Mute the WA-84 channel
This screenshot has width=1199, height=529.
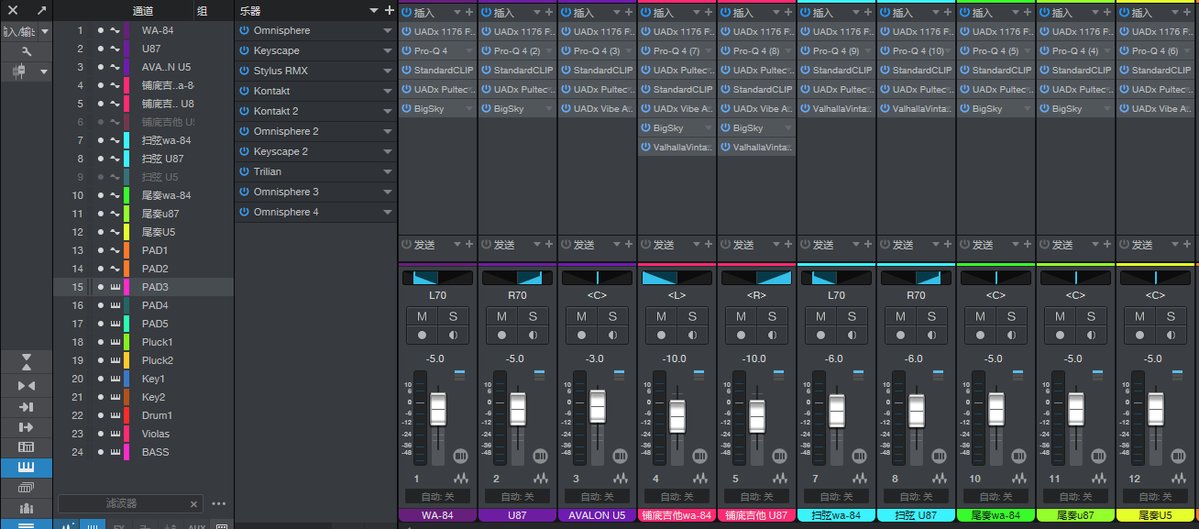pos(422,316)
